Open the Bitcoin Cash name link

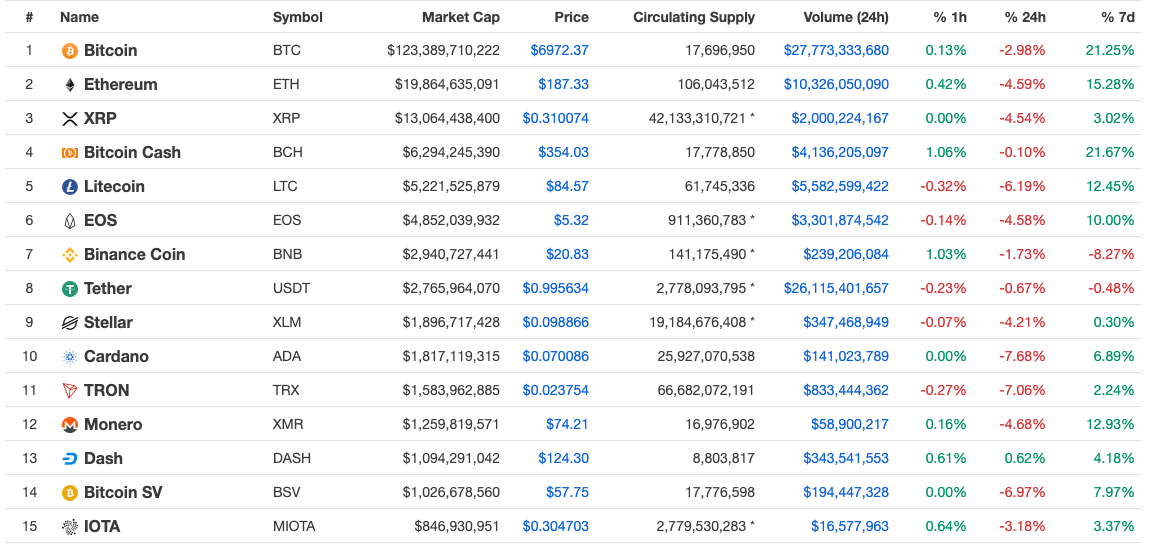click(132, 153)
